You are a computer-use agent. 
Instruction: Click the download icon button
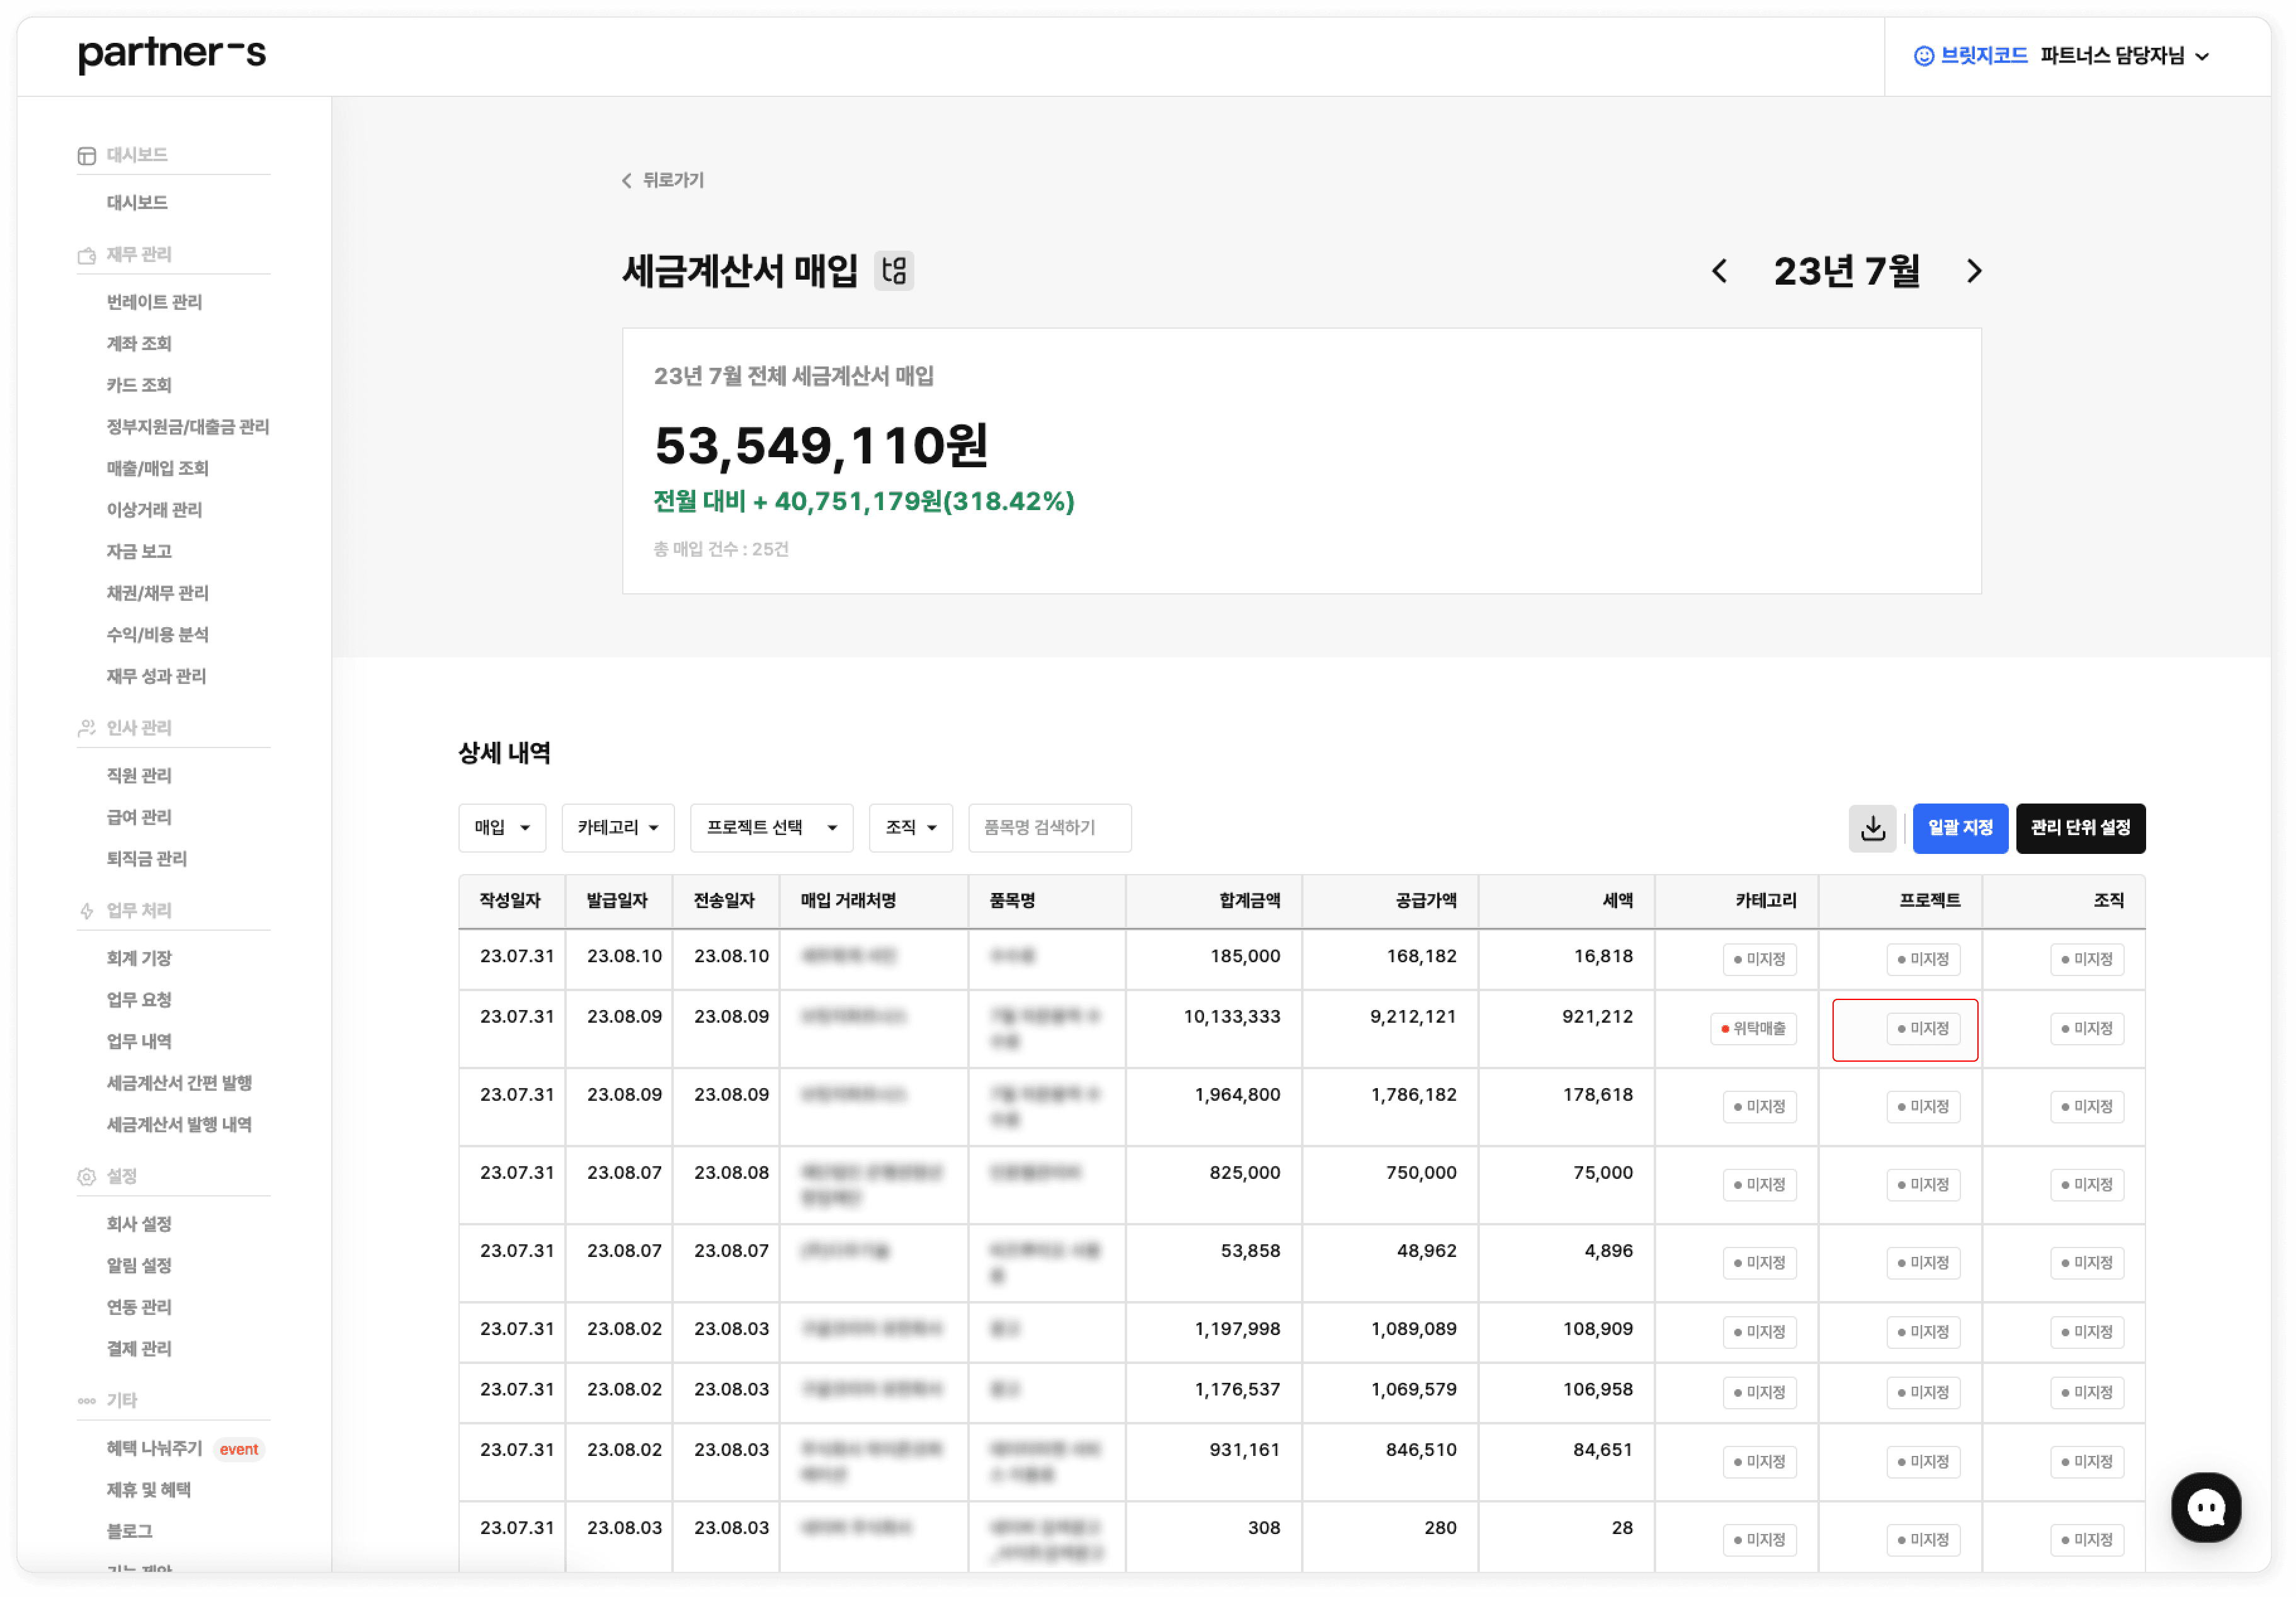1872,828
